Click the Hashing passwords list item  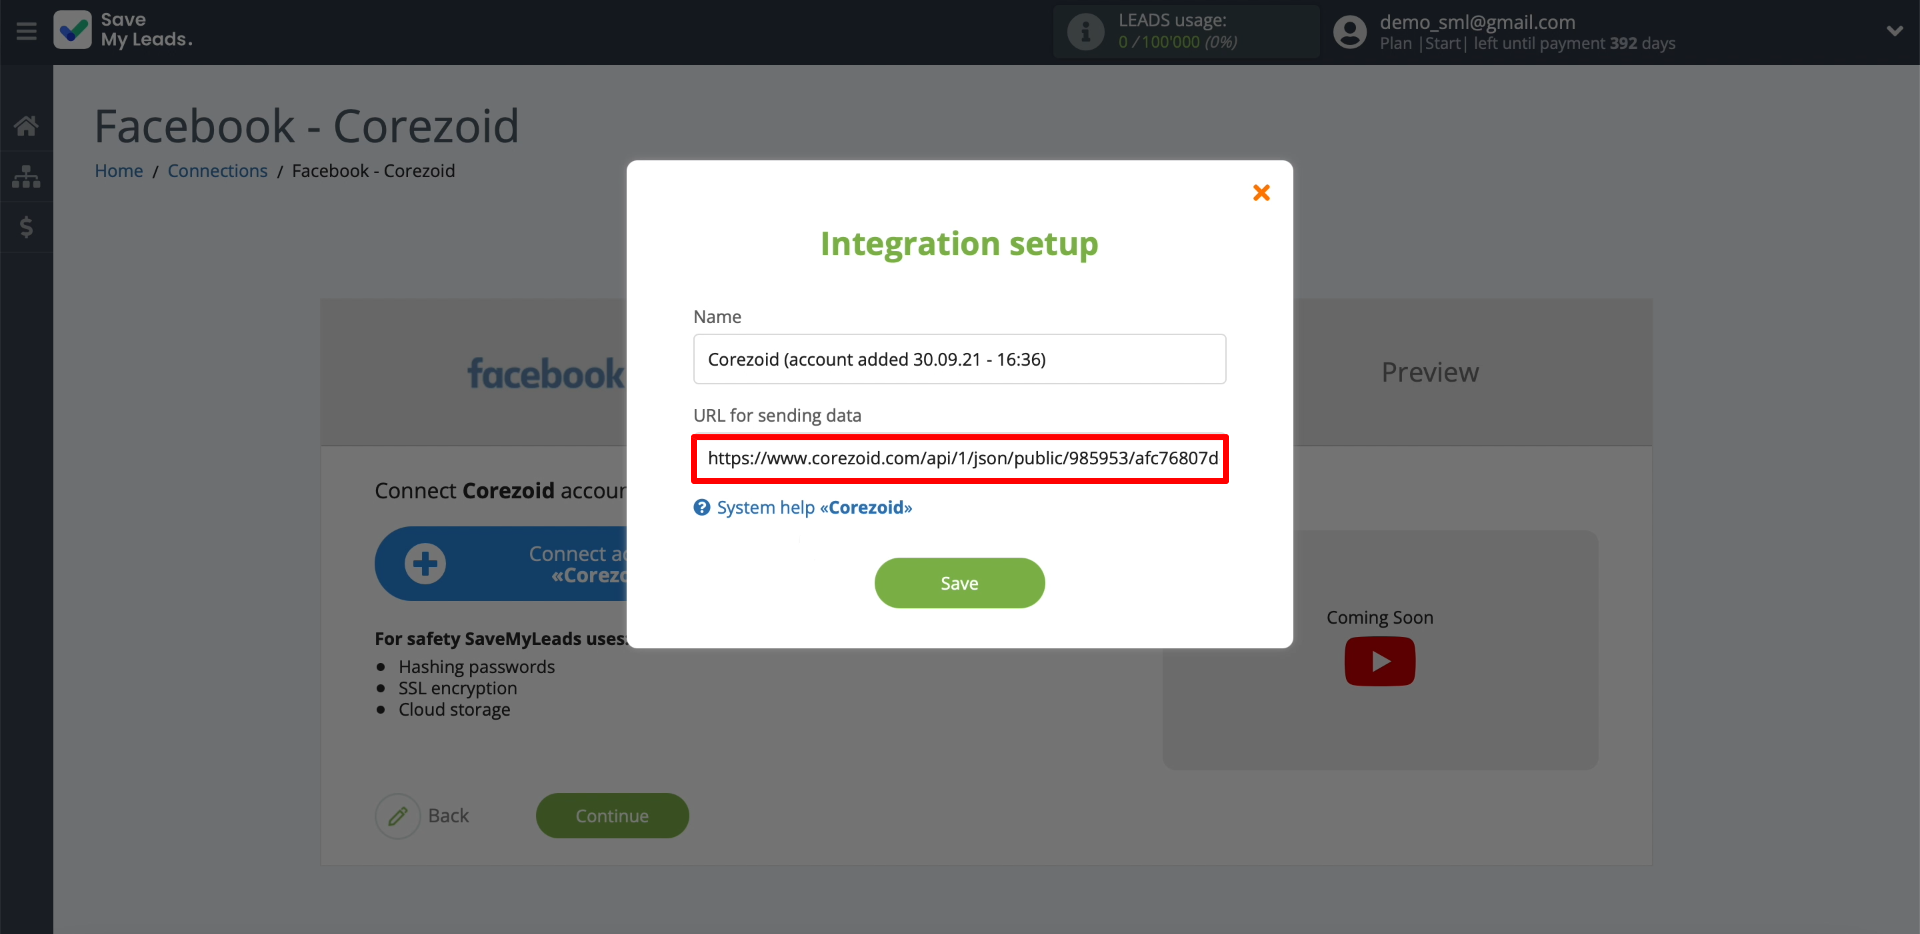[x=476, y=667]
